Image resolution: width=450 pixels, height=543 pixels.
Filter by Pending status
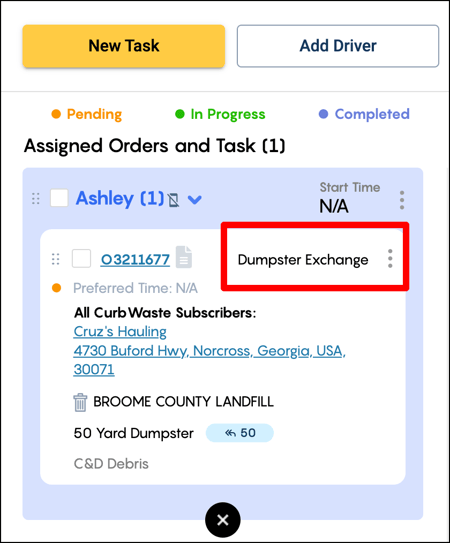click(87, 114)
